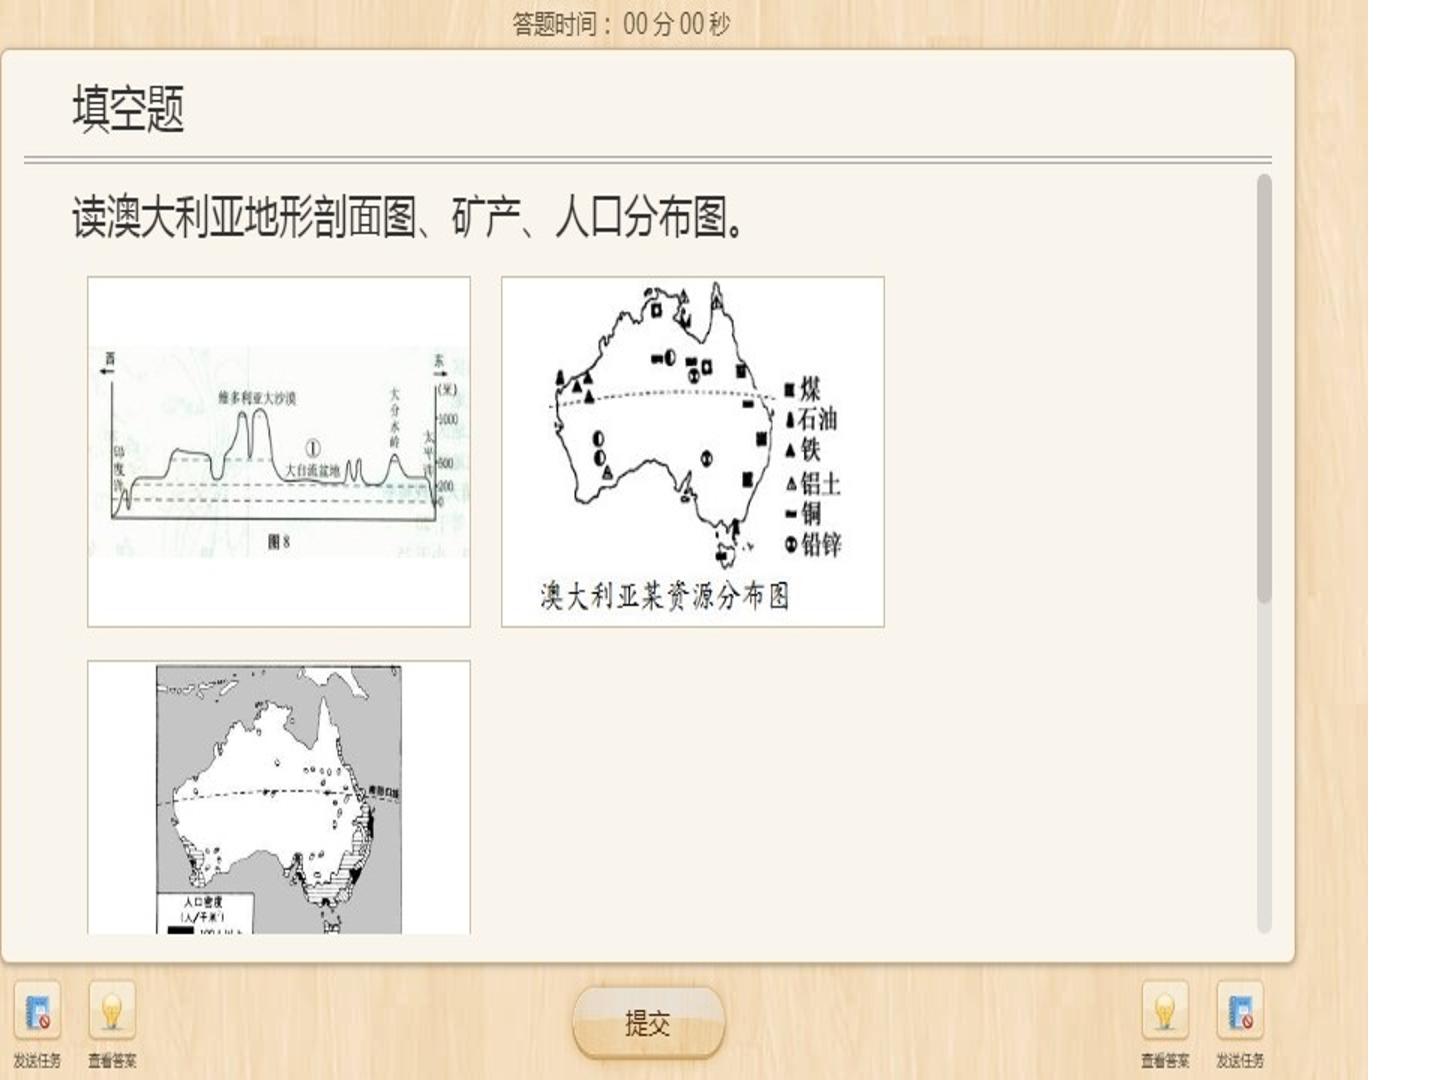This screenshot has height=1080, width=1440.
Task: Open the population density map image
Action: (279, 798)
